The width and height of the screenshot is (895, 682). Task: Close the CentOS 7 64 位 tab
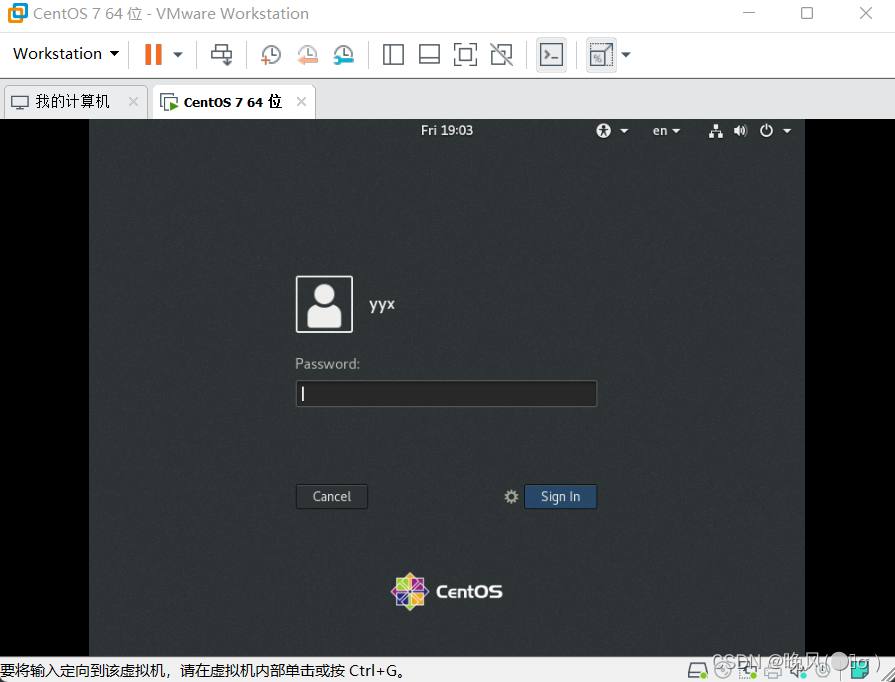(301, 102)
